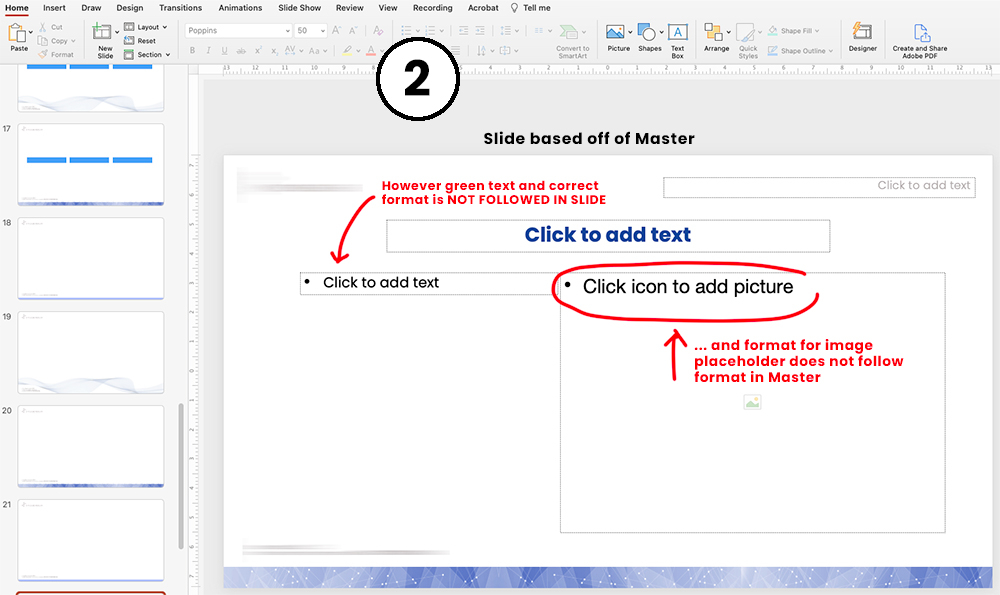Open the Slide Show tab
Screen dimensions: 1000x595
tap(299, 8)
